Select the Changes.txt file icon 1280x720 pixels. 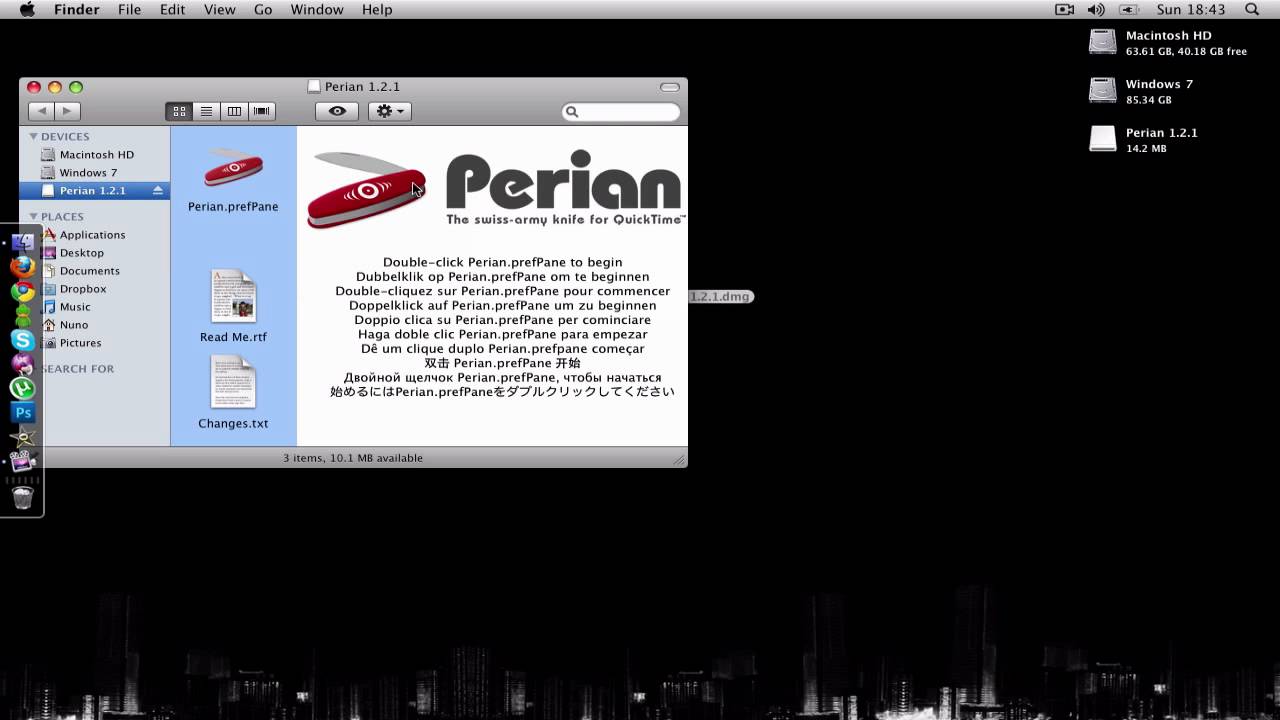coord(233,382)
